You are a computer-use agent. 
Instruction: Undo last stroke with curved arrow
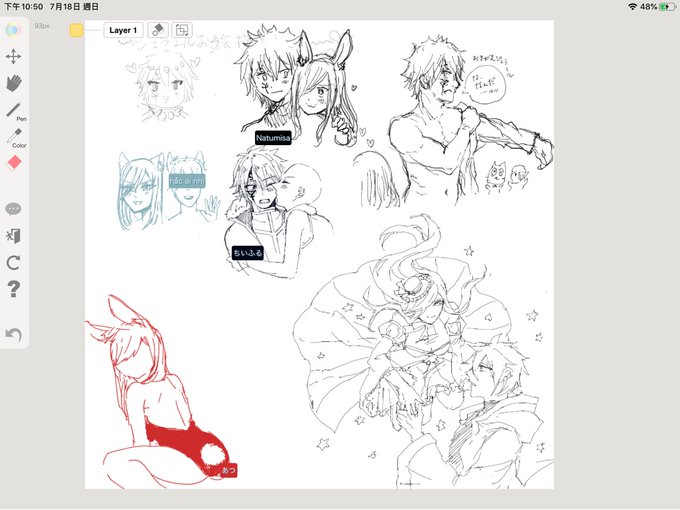(x=13, y=334)
